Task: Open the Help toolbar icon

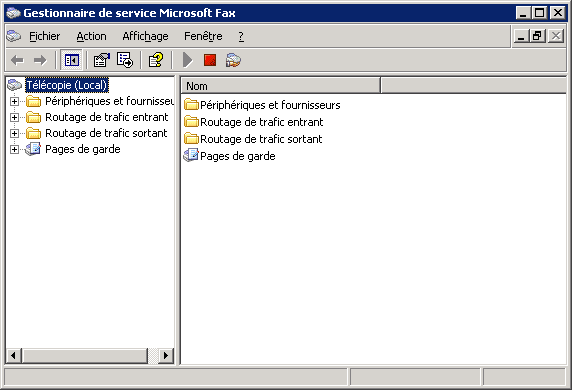Action: pos(156,60)
